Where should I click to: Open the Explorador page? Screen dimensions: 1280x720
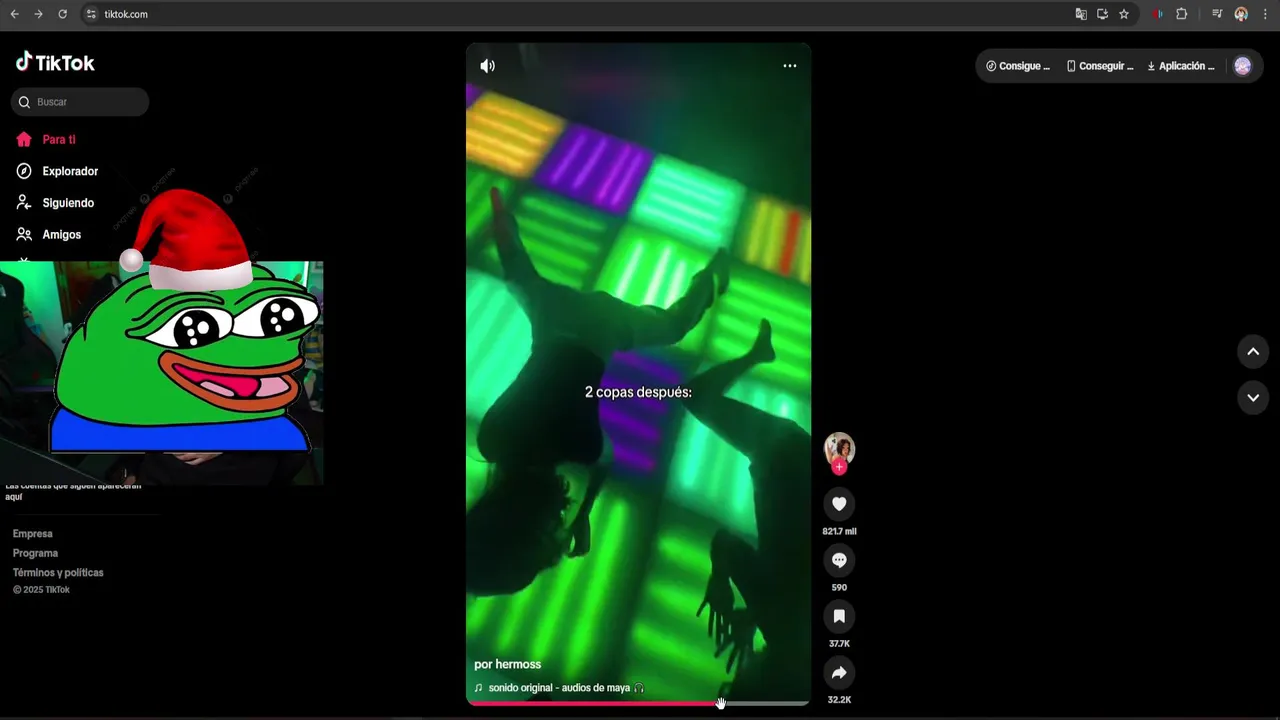[x=57, y=171]
